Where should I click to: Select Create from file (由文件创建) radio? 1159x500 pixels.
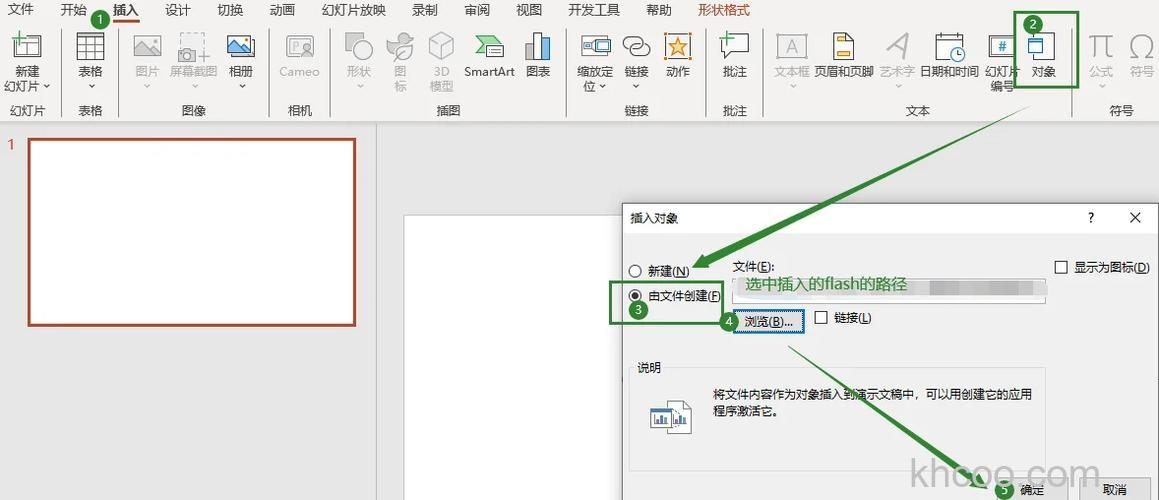(634, 296)
